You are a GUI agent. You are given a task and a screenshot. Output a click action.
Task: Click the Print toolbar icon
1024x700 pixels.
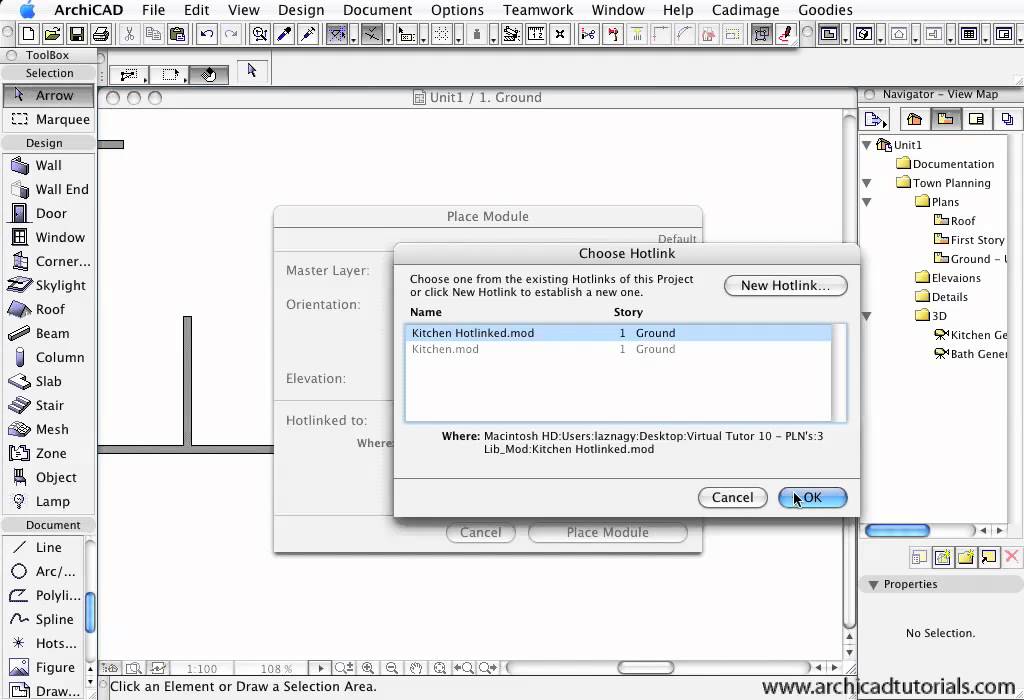pyautogui.click(x=101, y=34)
